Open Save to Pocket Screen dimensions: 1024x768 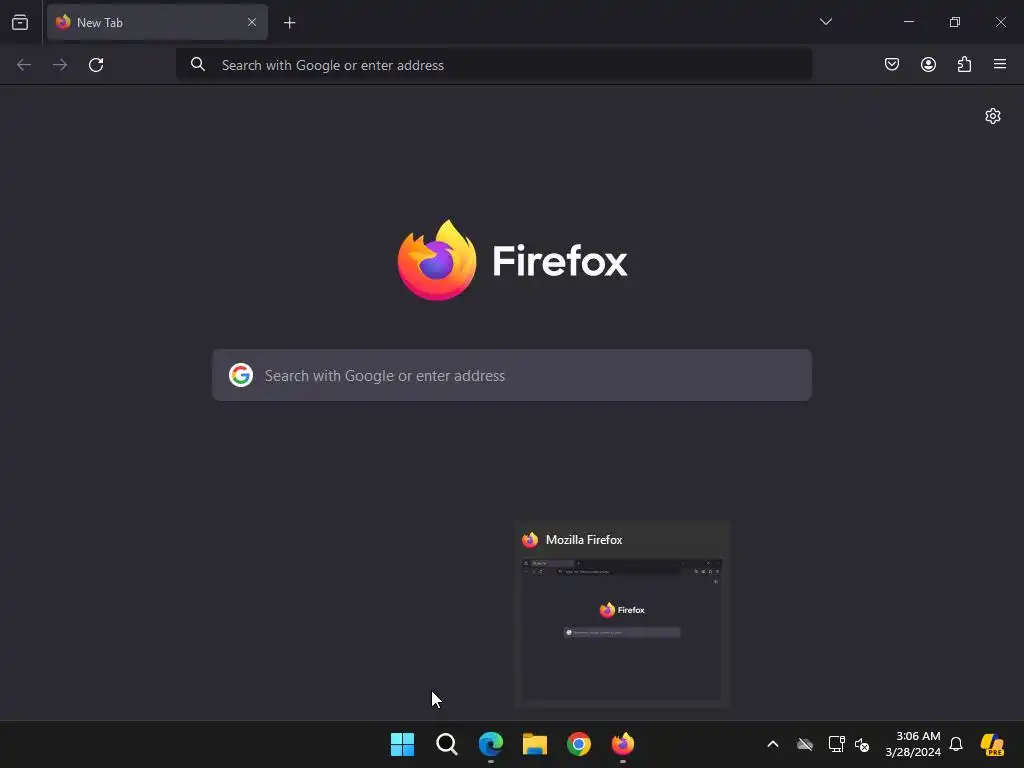pyautogui.click(x=891, y=64)
